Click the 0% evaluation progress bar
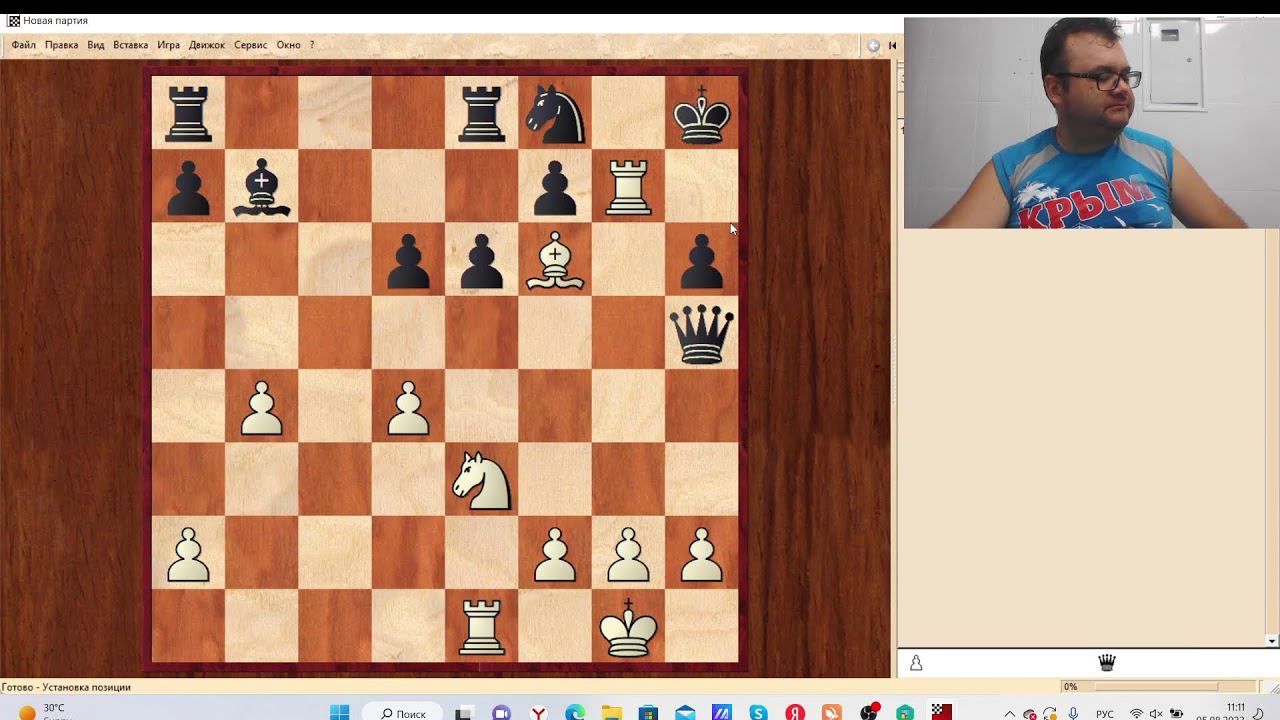The height and width of the screenshot is (720, 1280). [x=1156, y=687]
